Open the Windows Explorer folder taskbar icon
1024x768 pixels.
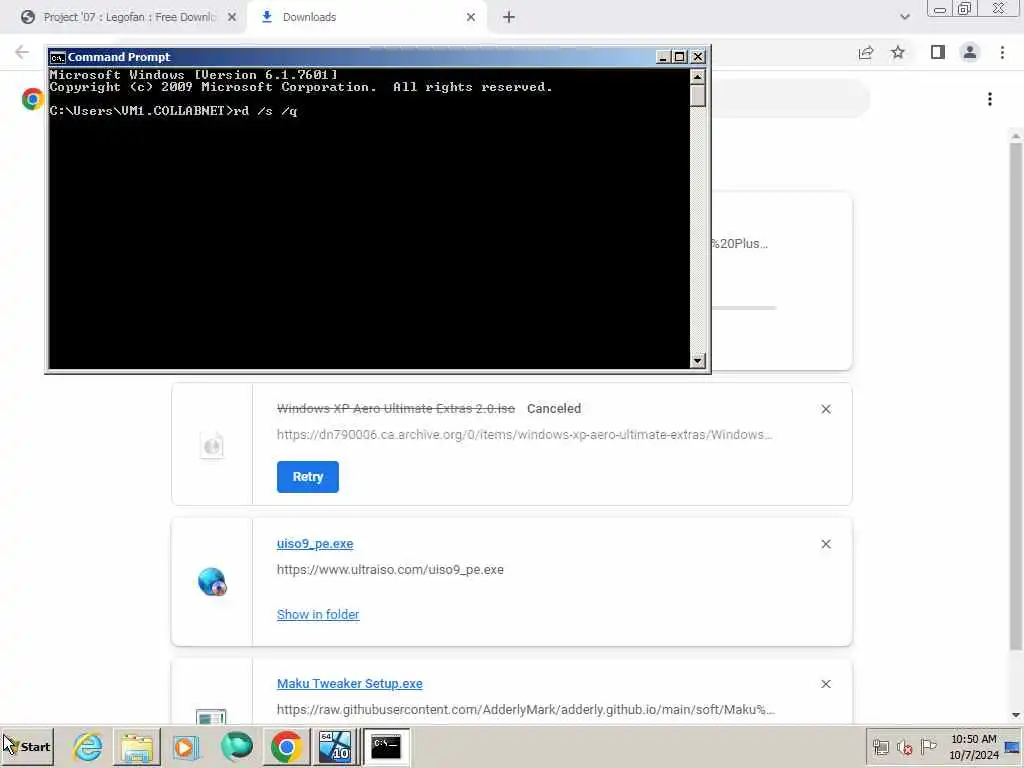pos(136,746)
